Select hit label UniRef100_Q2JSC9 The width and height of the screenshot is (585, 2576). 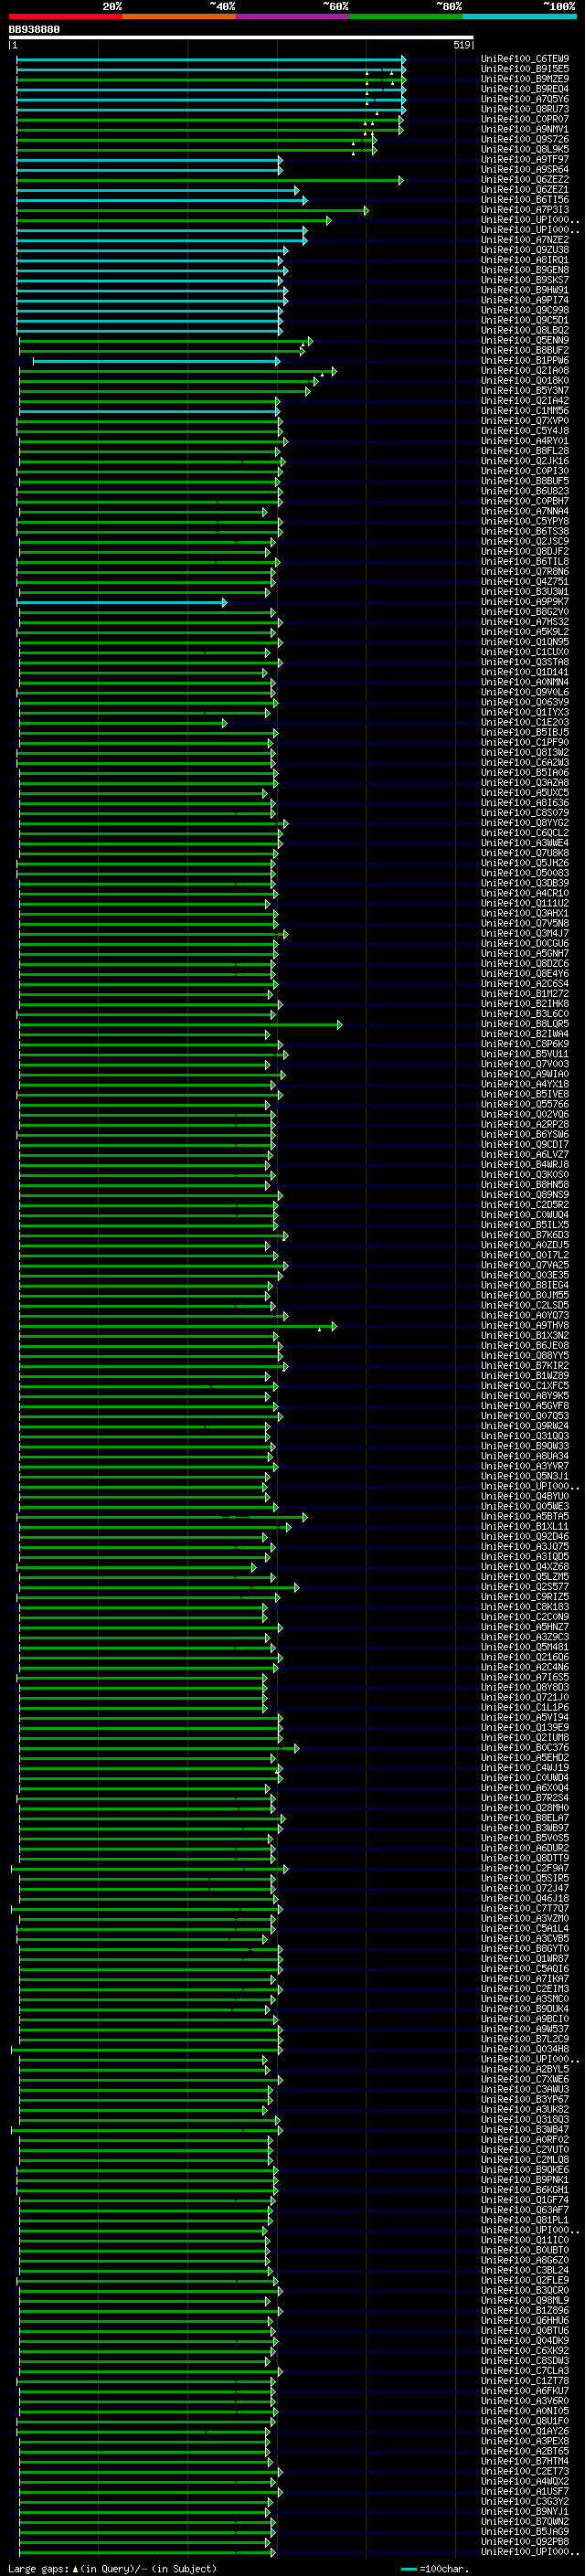[525, 541]
